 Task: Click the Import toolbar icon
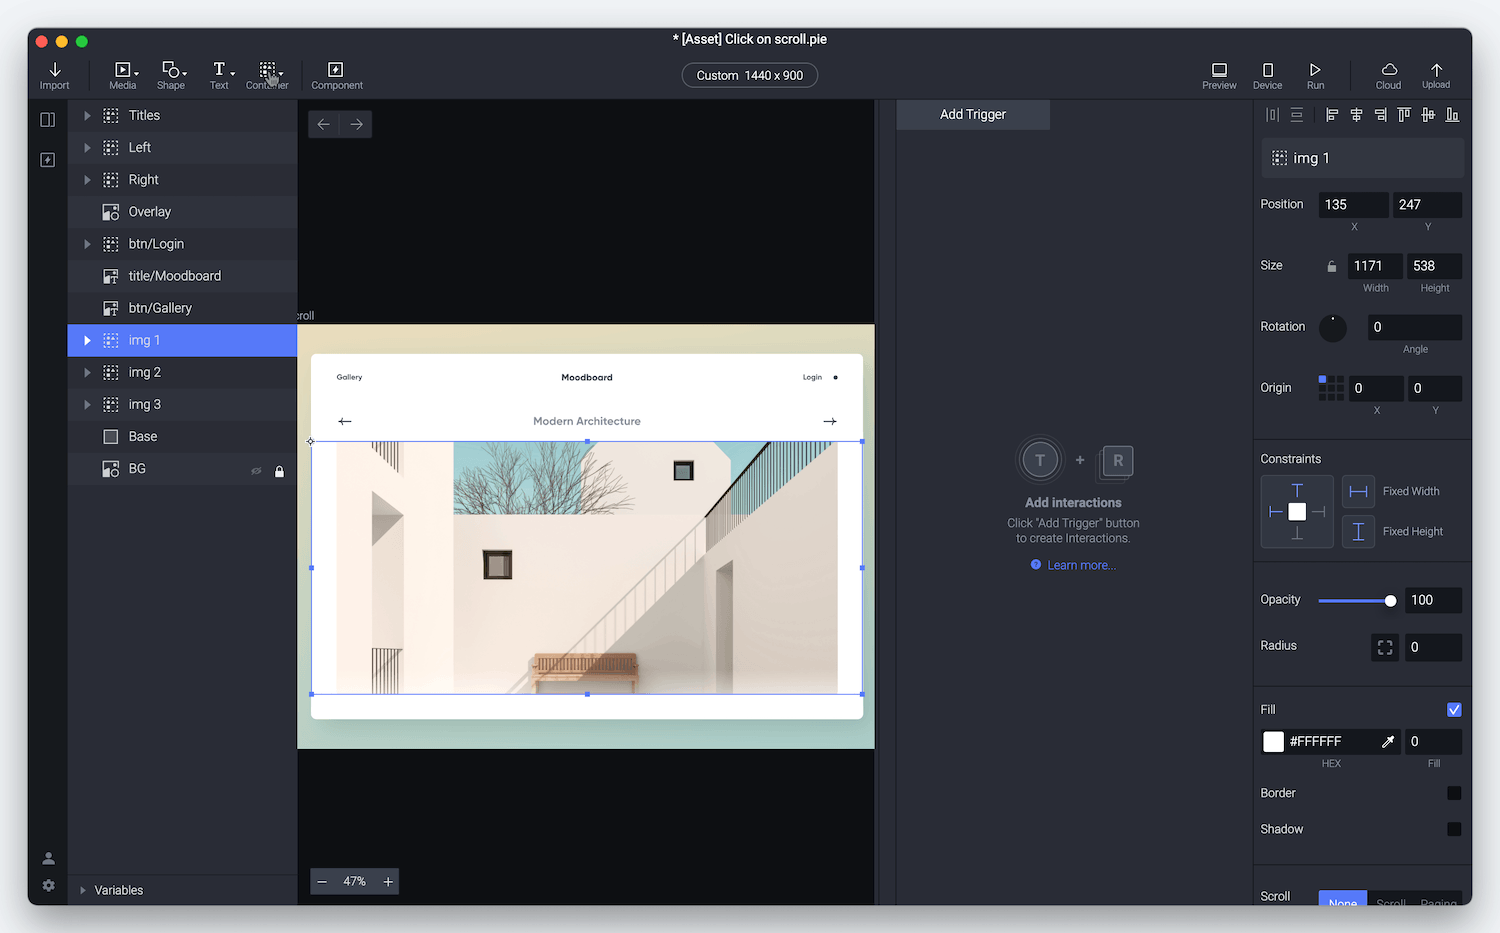(55, 75)
